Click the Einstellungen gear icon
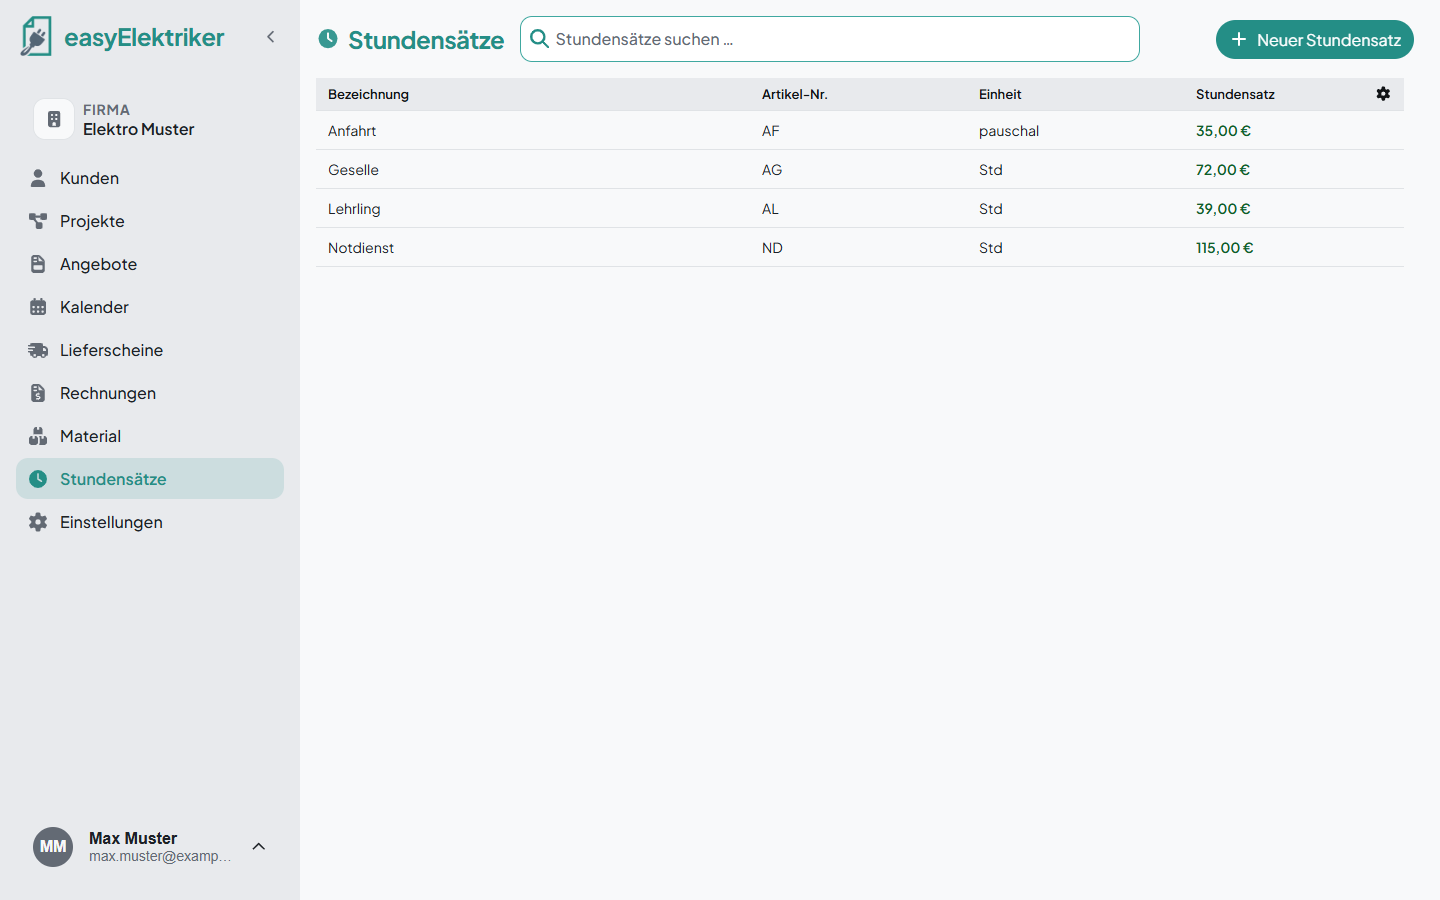The image size is (1440, 900). [x=38, y=522]
